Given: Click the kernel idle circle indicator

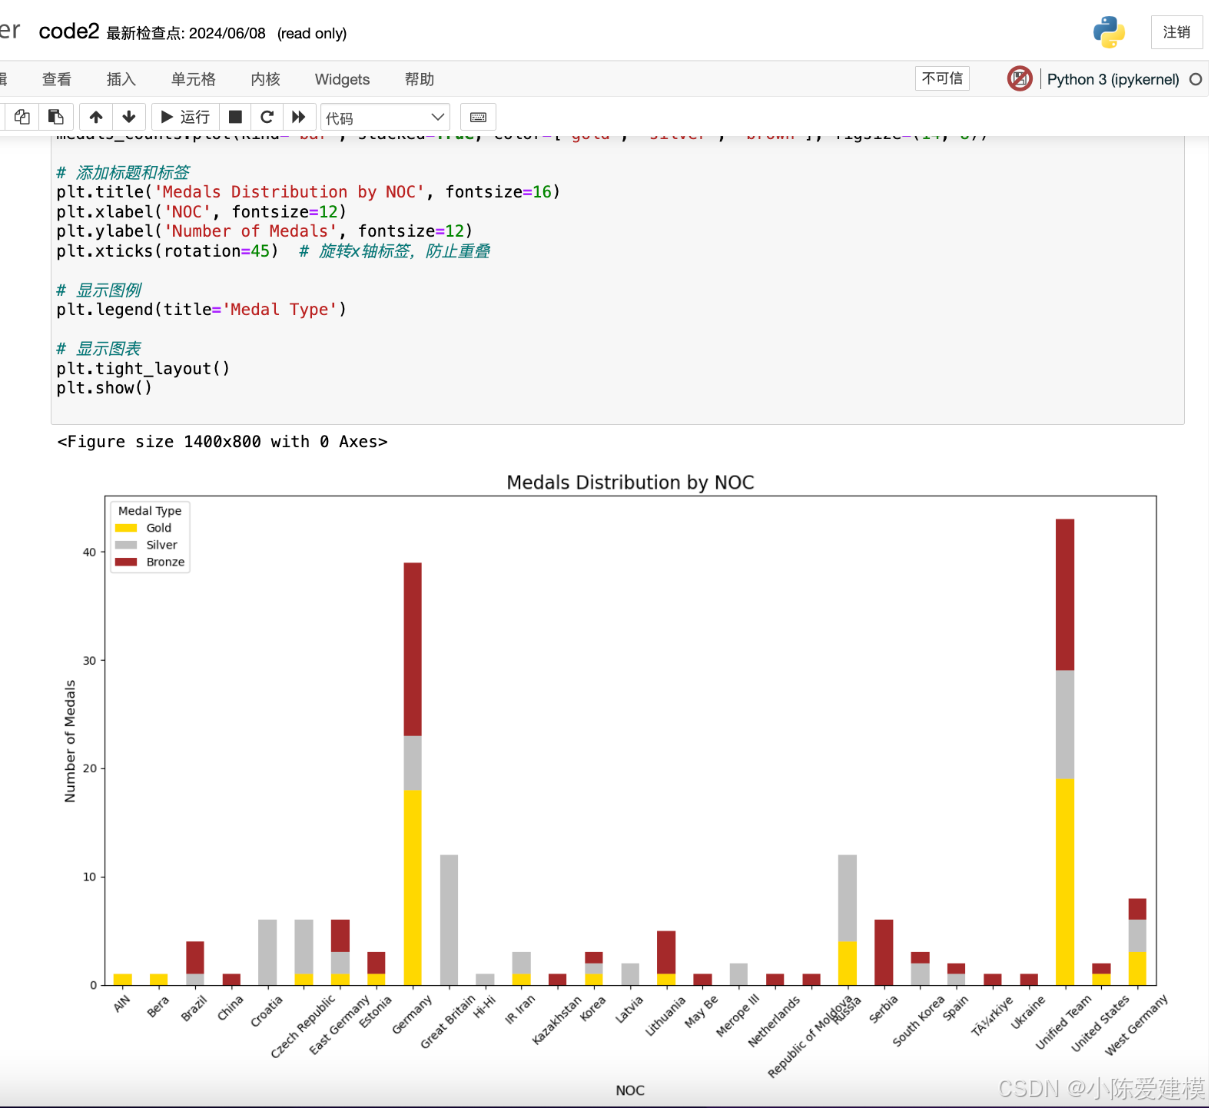Looking at the screenshot, I should click(x=1195, y=79).
